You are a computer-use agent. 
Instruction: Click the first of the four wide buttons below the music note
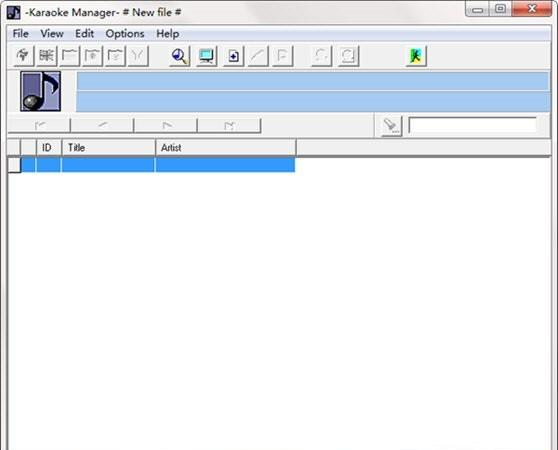(x=39, y=125)
